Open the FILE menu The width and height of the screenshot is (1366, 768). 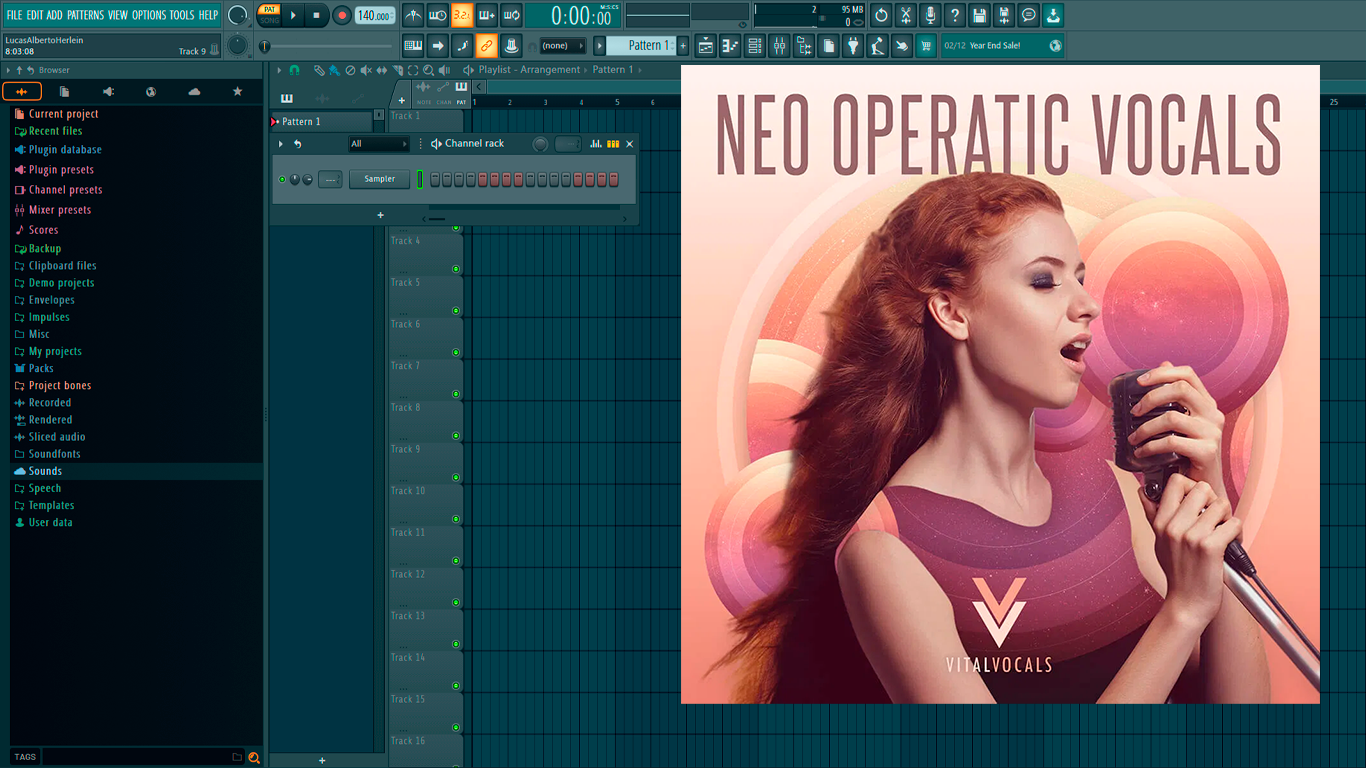(x=14, y=15)
